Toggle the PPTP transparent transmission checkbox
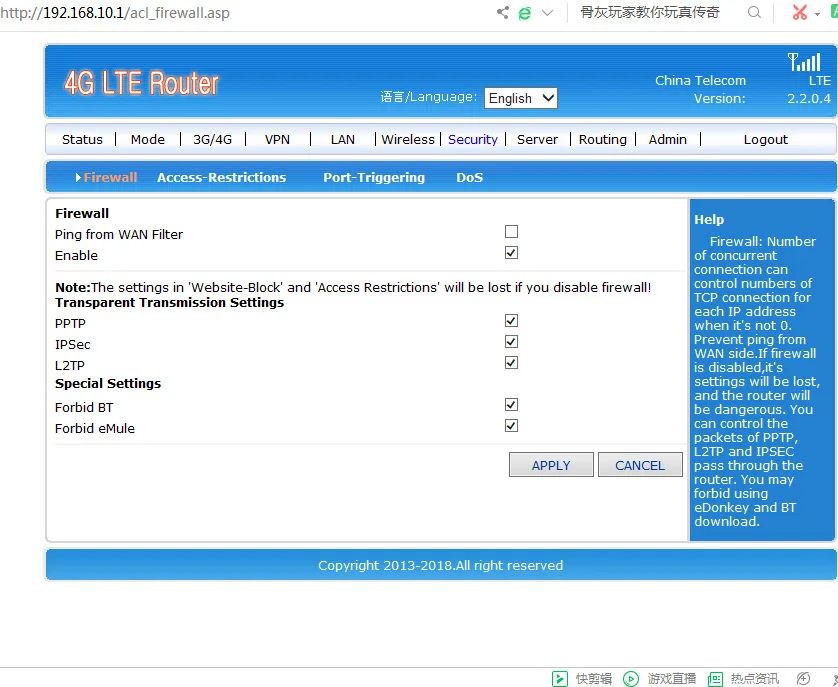Viewport: 838px width, 687px height. pos(511,320)
